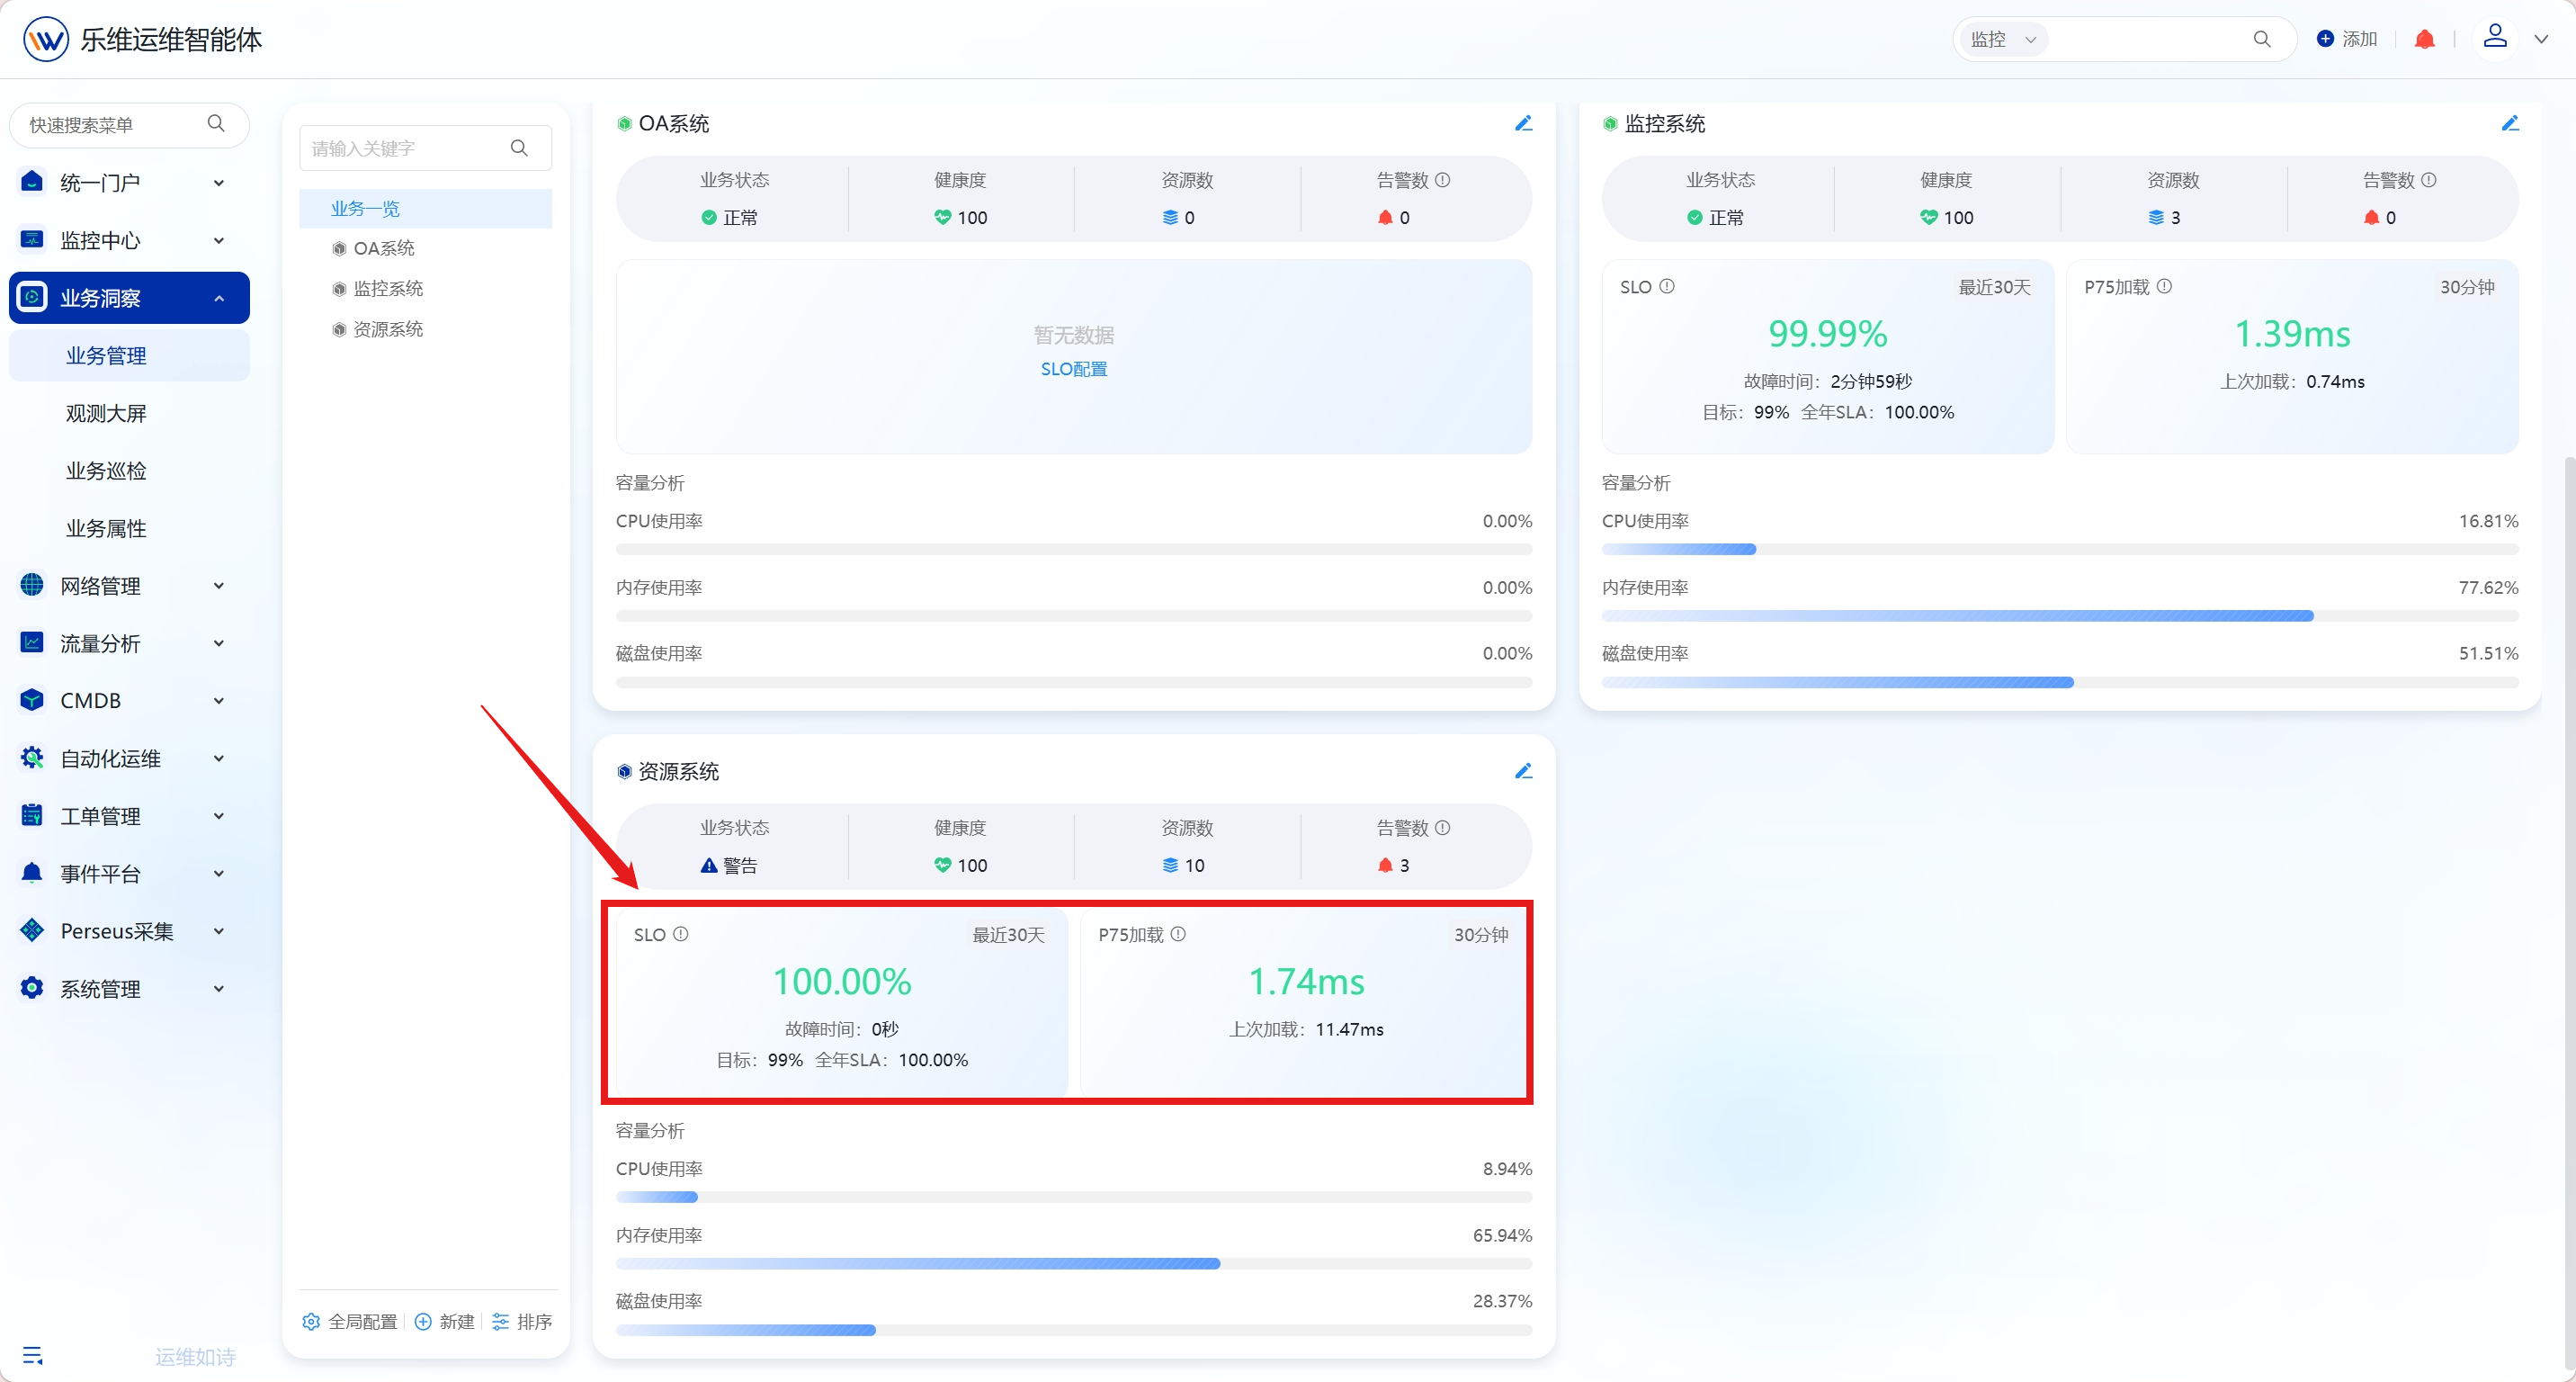Viewport: 2576px width, 1382px height.
Task: Click the 99.99% SLO value in 监控系统
Action: pos(1827,334)
